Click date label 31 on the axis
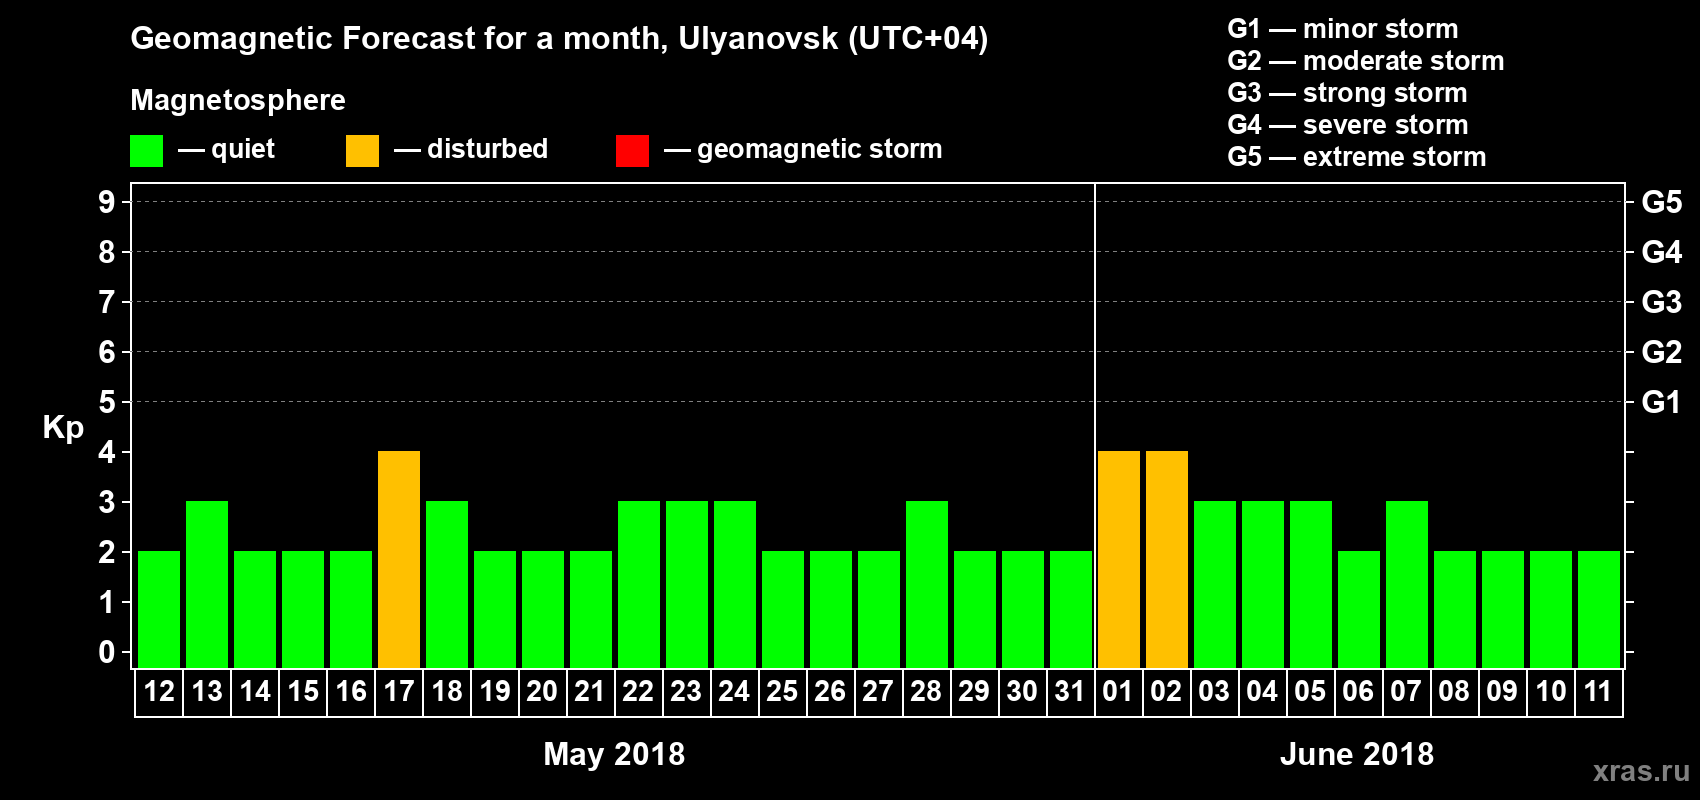The width and height of the screenshot is (1700, 800). click(1070, 691)
